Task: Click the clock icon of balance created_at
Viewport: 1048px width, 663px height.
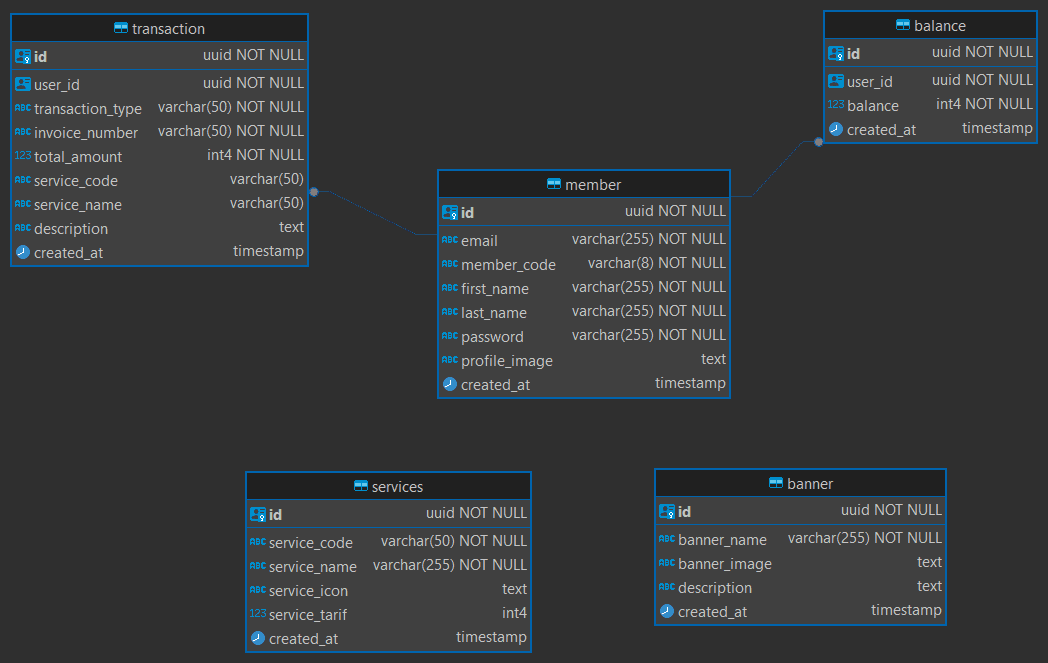Action: [x=835, y=129]
